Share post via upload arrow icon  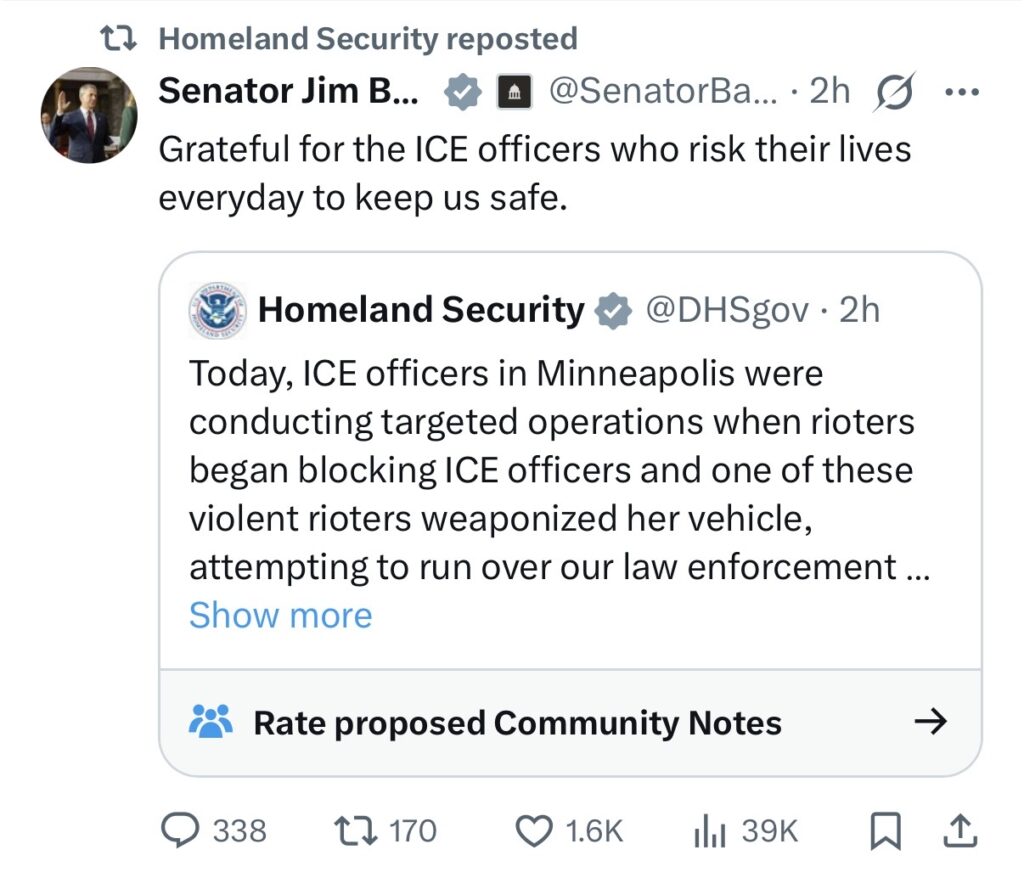(x=957, y=830)
